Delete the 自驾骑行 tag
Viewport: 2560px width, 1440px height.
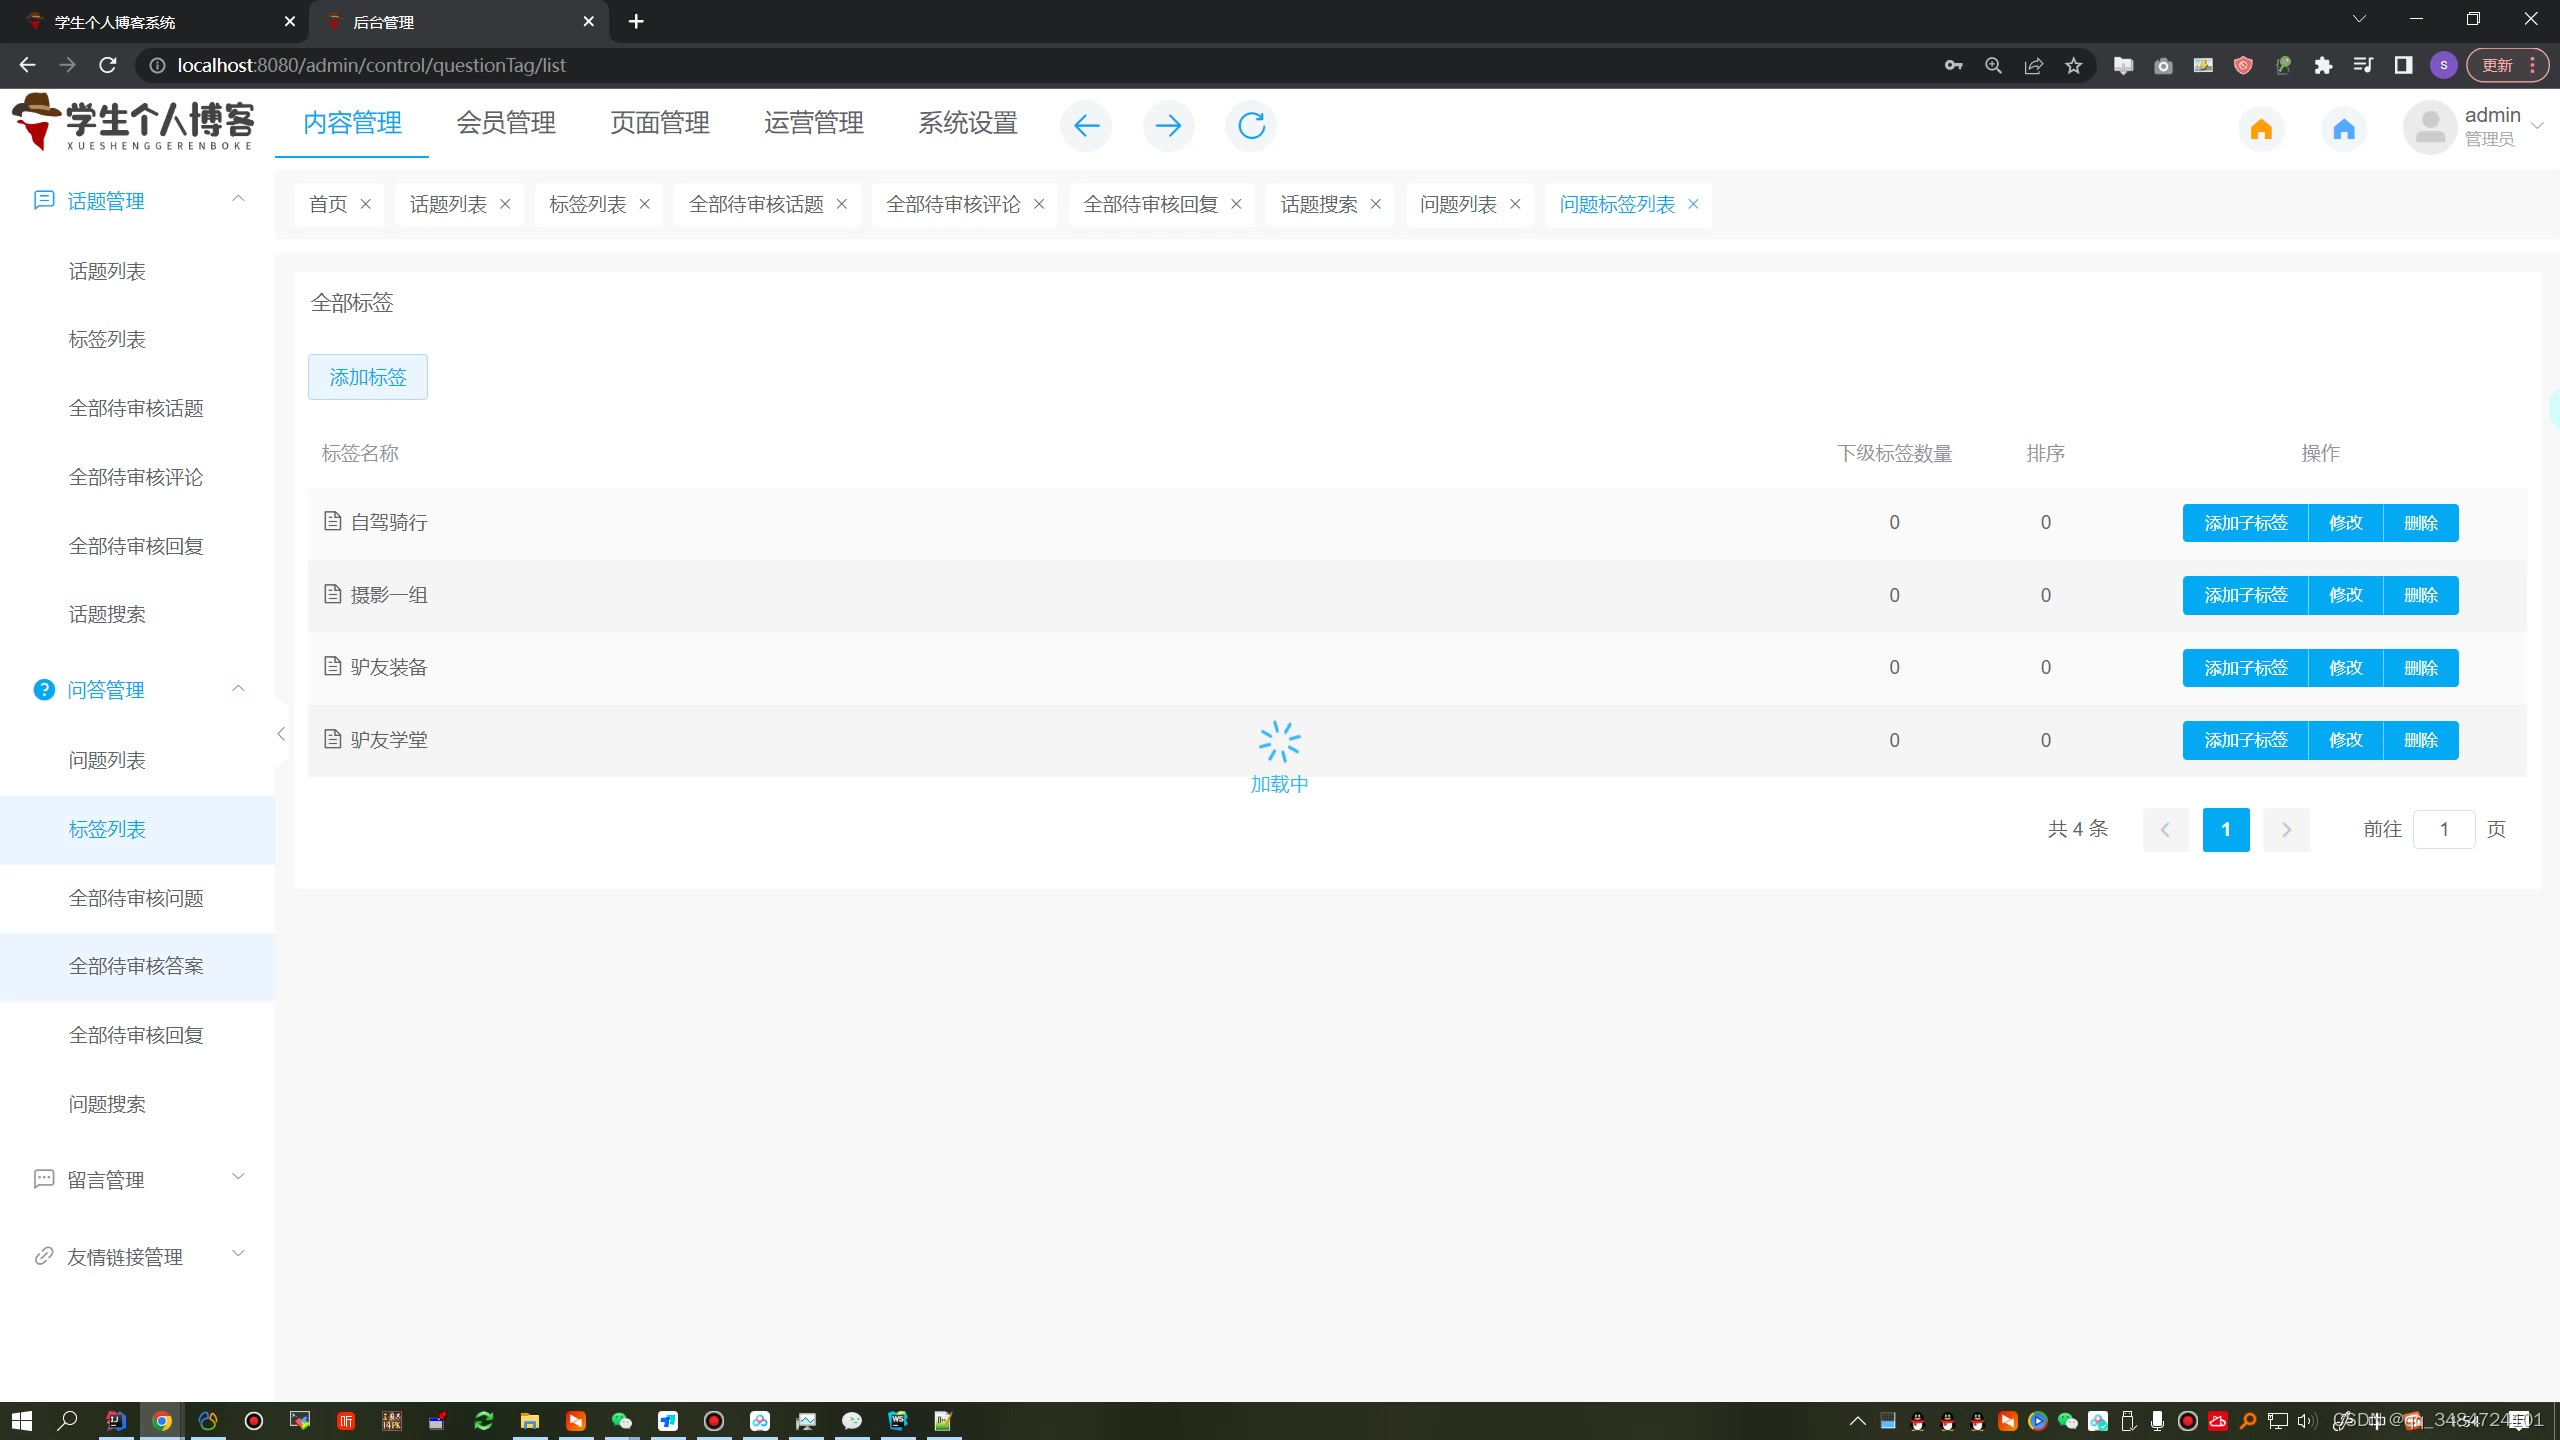click(2420, 523)
